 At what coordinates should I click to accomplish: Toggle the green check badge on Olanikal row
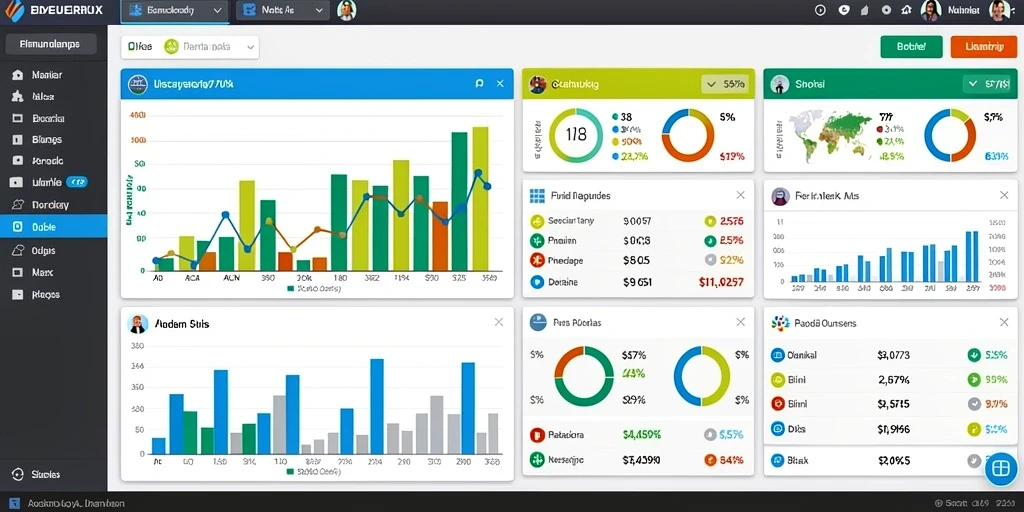[x=974, y=355]
